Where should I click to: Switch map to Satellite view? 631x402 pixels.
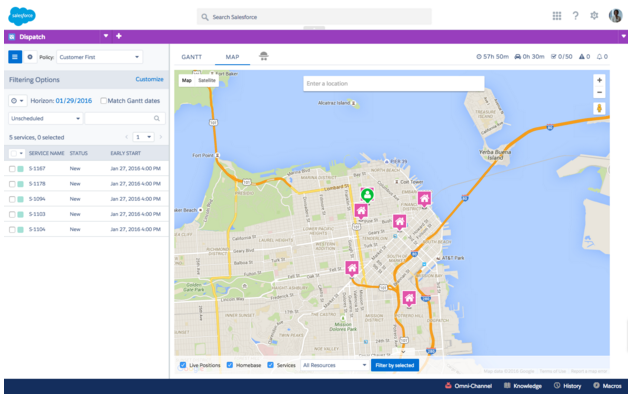tap(206, 79)
